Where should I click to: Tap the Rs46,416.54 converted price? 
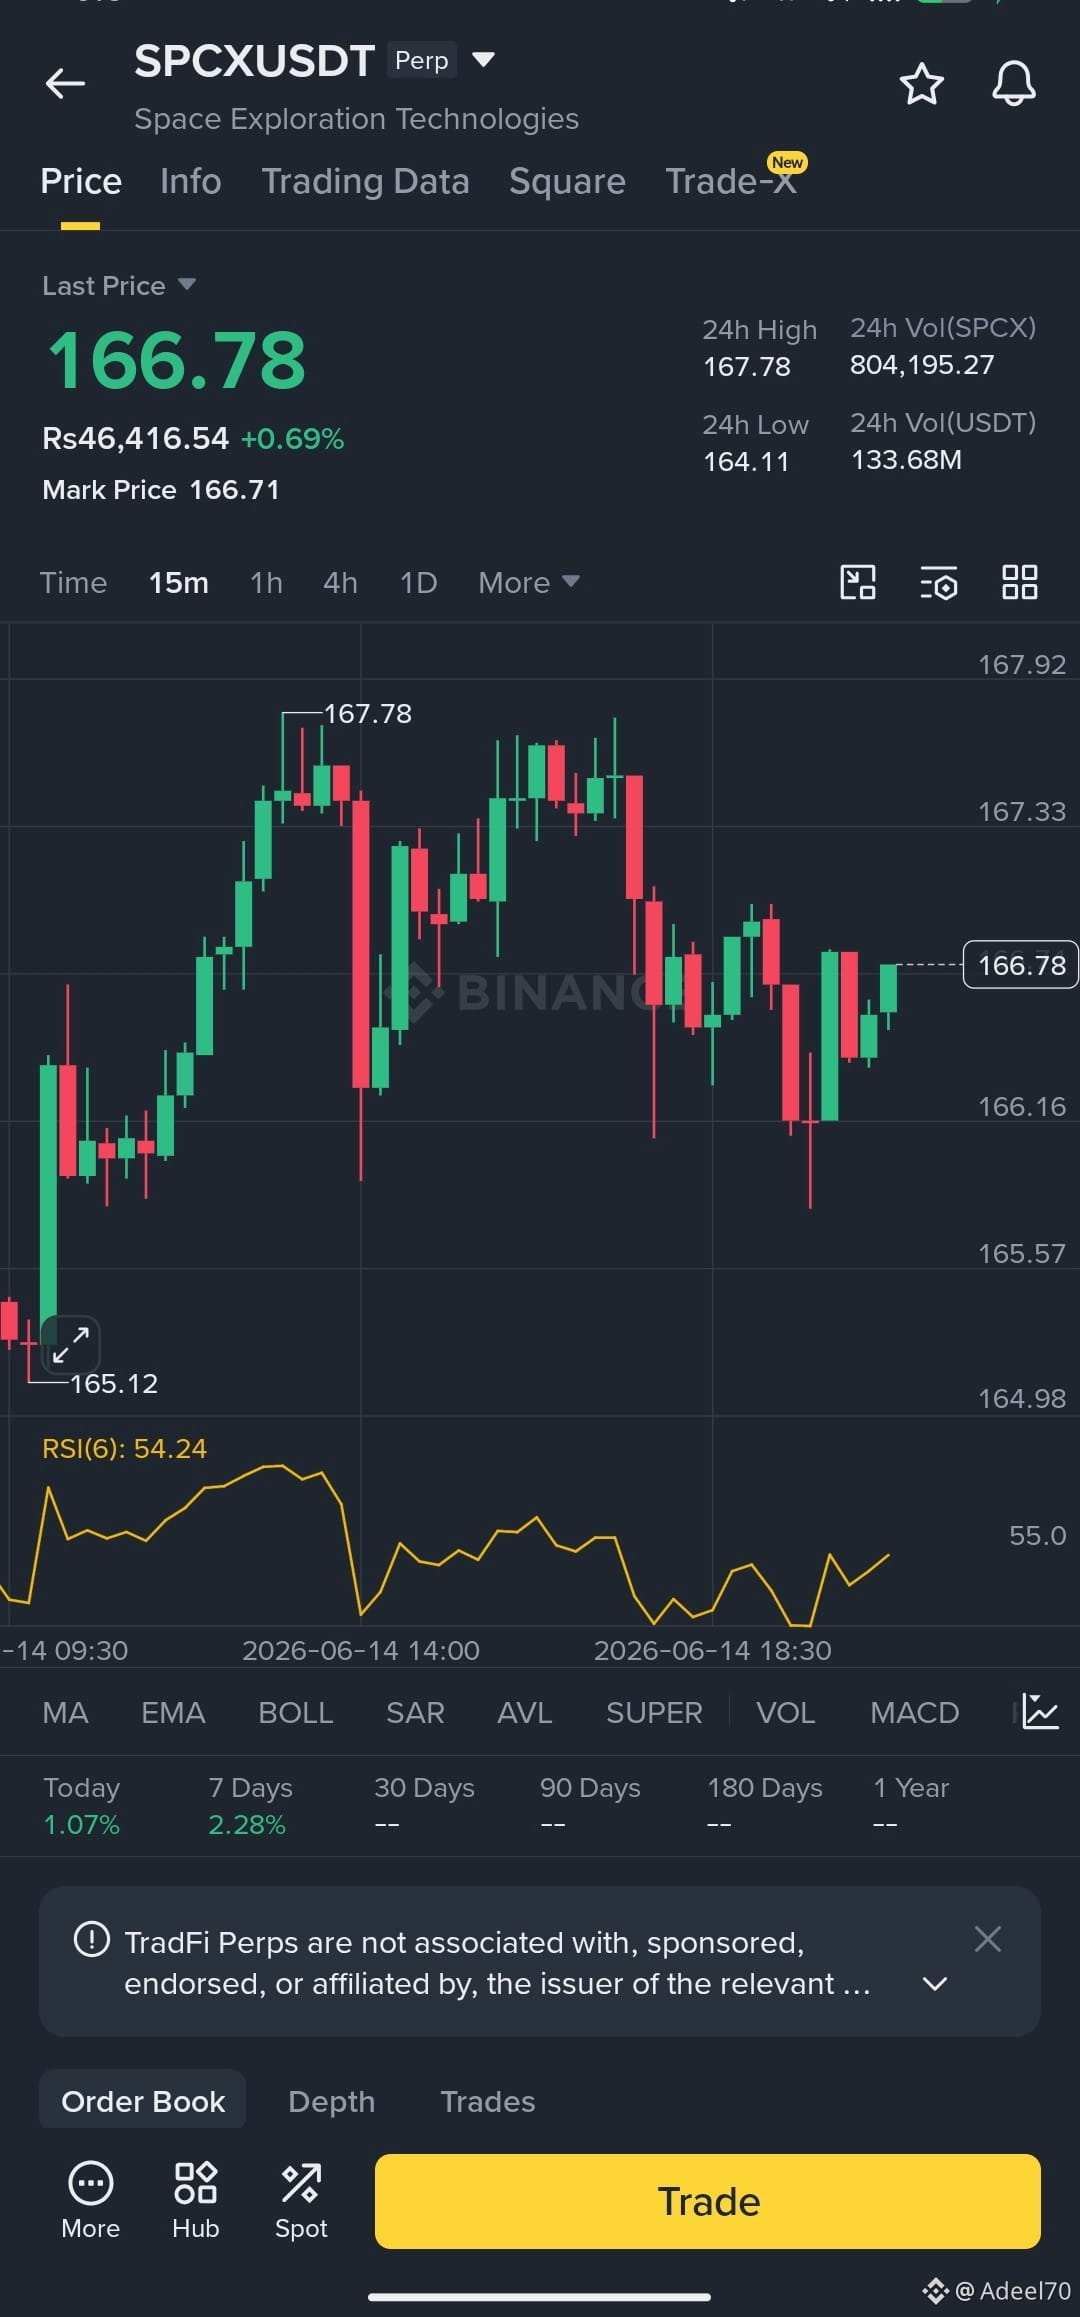[135, 438]
